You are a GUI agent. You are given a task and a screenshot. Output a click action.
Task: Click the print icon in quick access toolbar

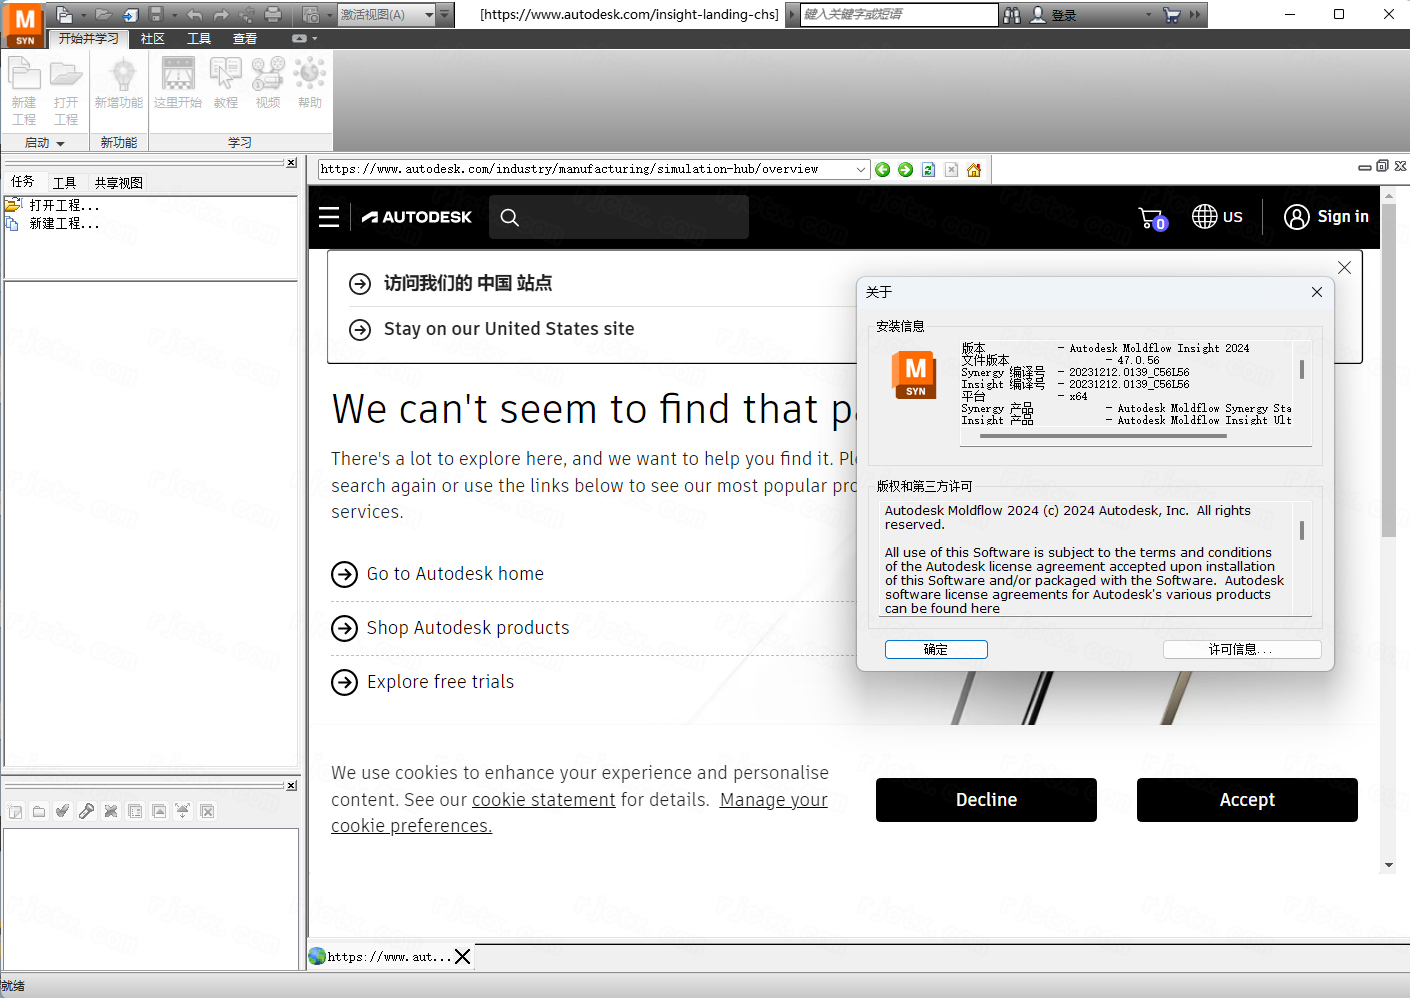[273, 15]
